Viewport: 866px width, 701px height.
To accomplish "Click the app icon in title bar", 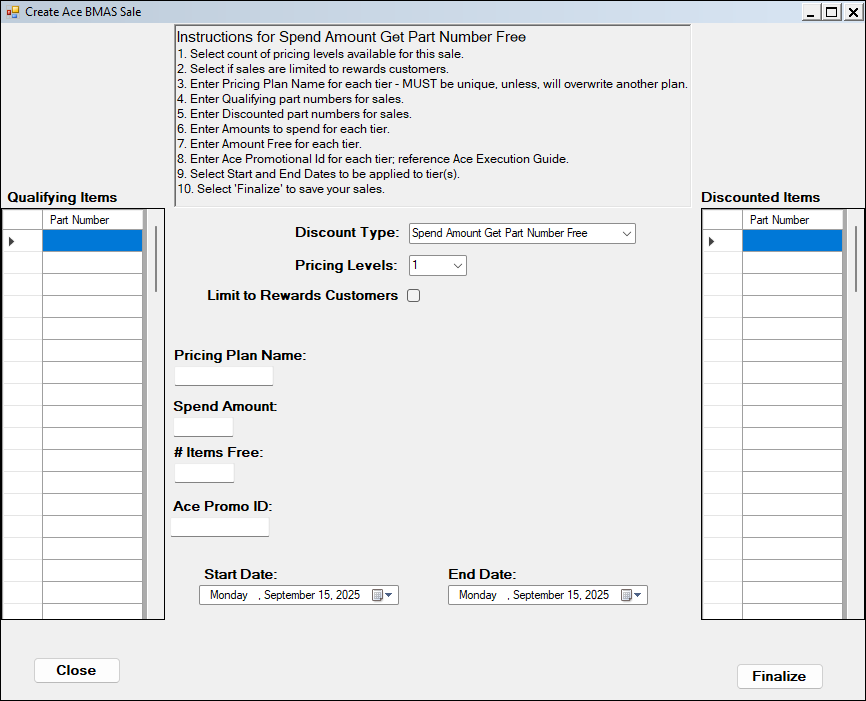I will pos(13,12).
